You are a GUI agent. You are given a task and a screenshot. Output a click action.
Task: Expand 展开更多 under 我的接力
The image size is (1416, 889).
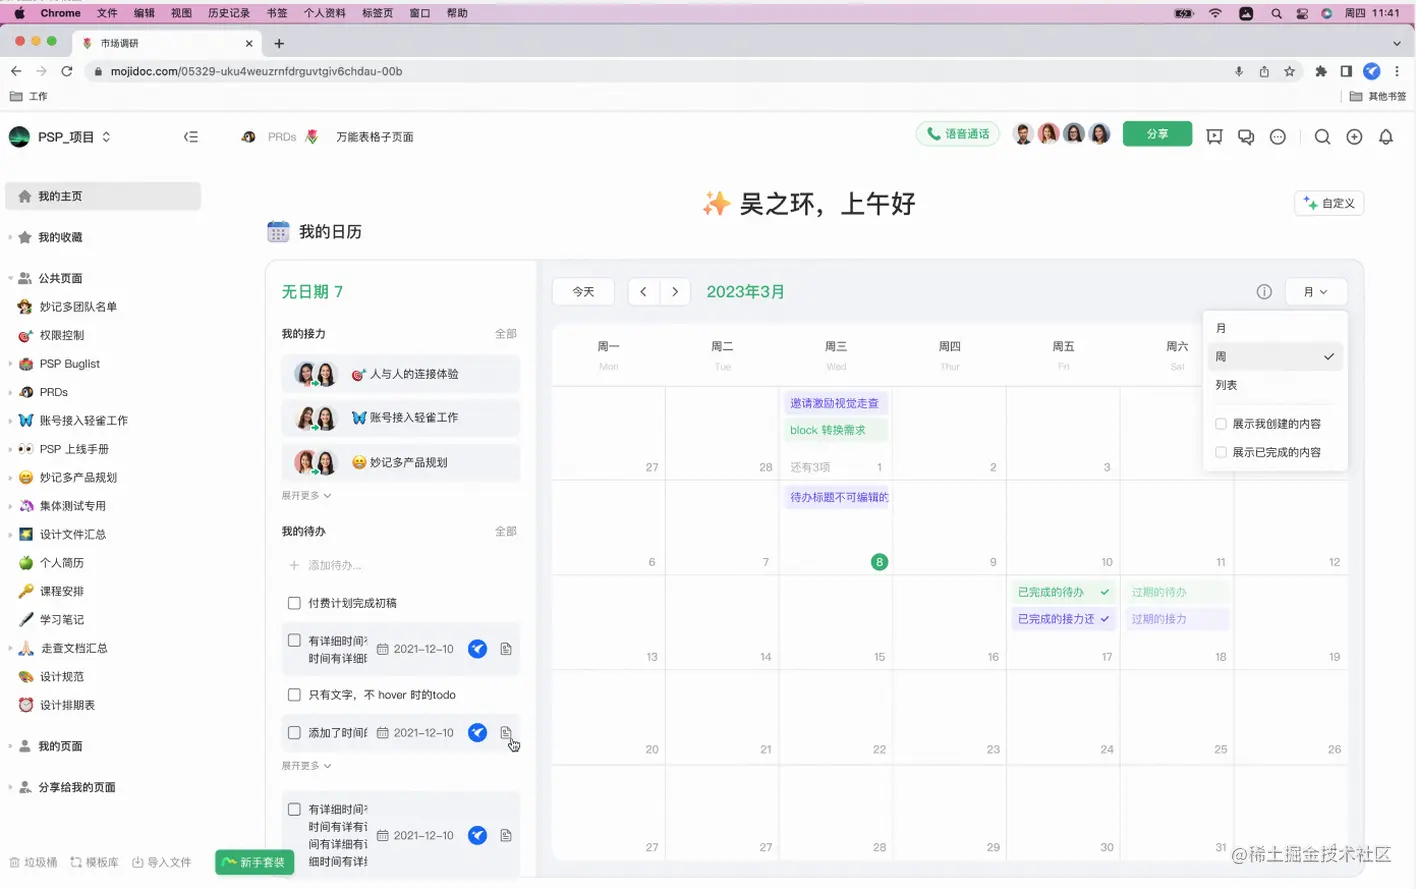(x=306, y=496)
